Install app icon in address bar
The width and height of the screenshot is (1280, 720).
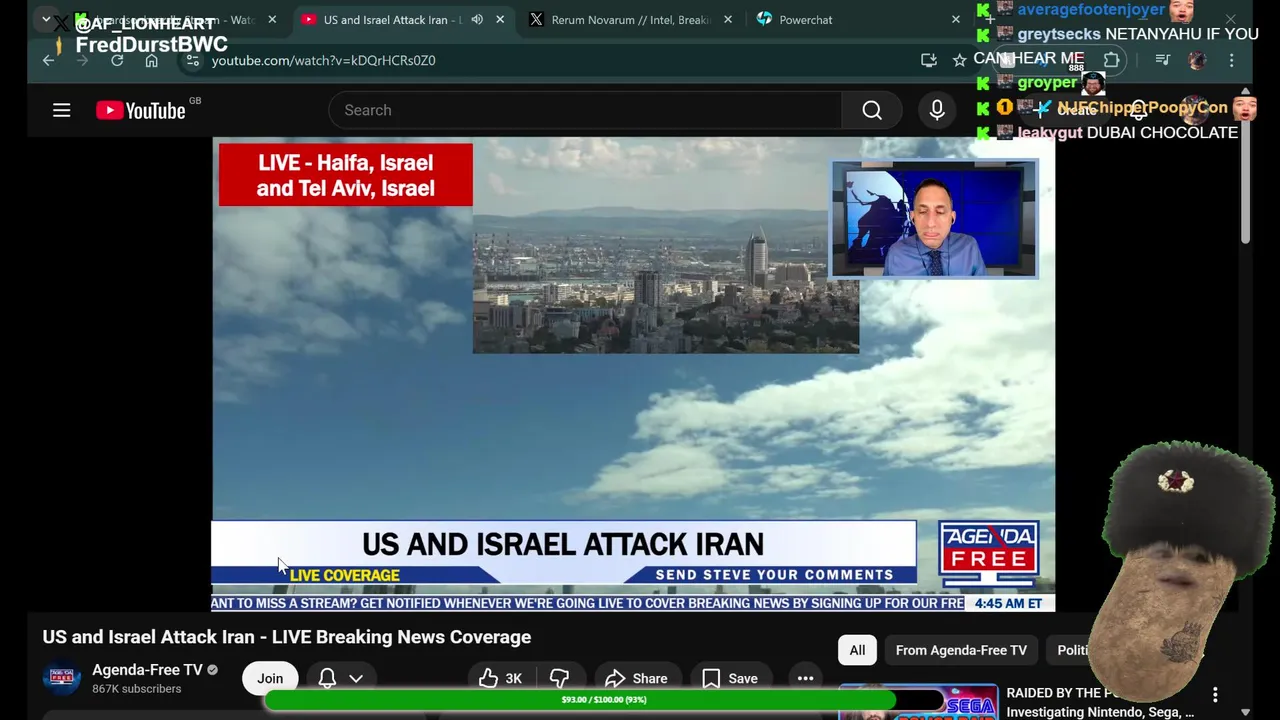click(929, 60)
